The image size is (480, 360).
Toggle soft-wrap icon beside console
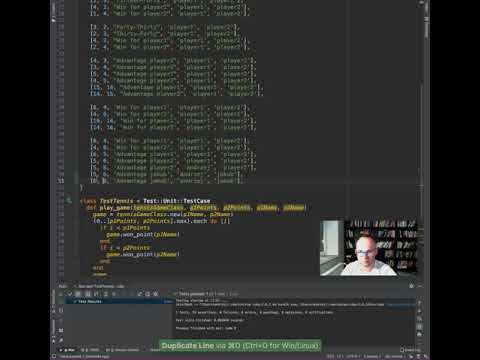[420, 319]
